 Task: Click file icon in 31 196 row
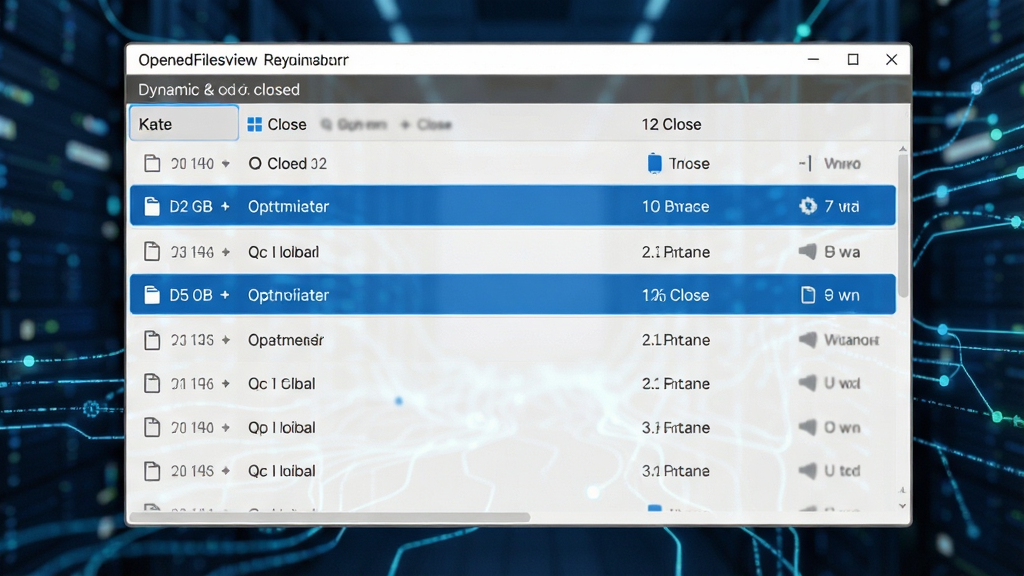[x=152, y=383]
